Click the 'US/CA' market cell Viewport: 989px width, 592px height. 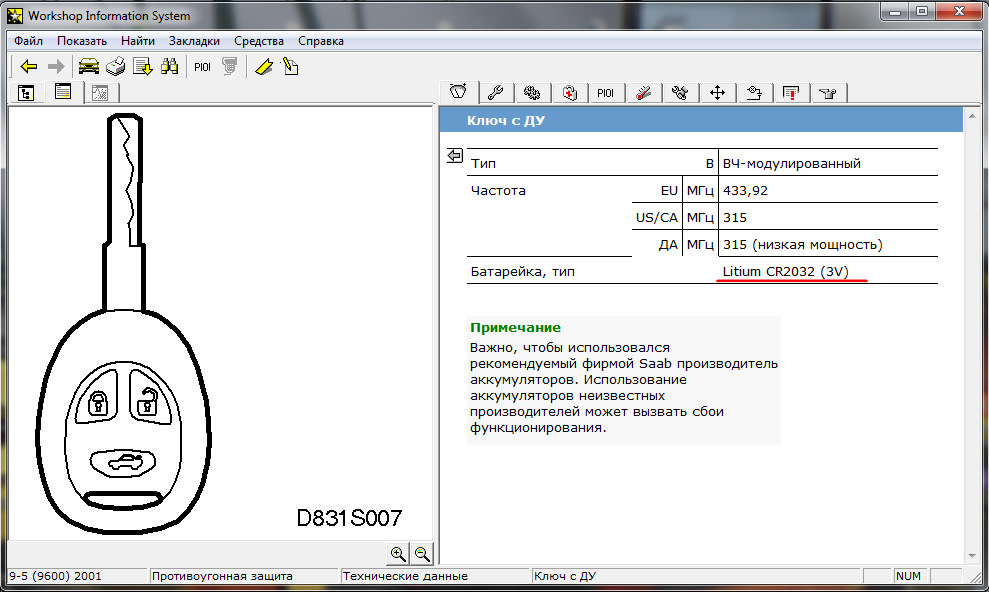click(x=657, y=218)
